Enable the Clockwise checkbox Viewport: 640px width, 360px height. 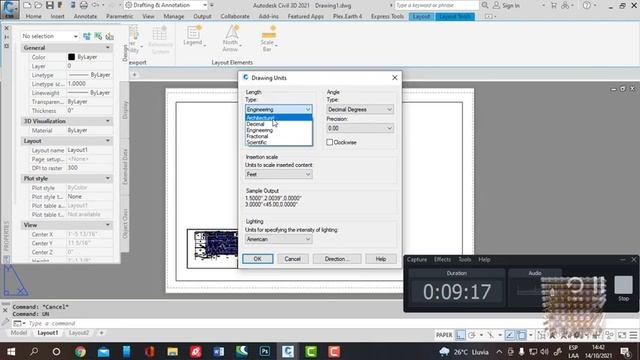coord(329,142)
